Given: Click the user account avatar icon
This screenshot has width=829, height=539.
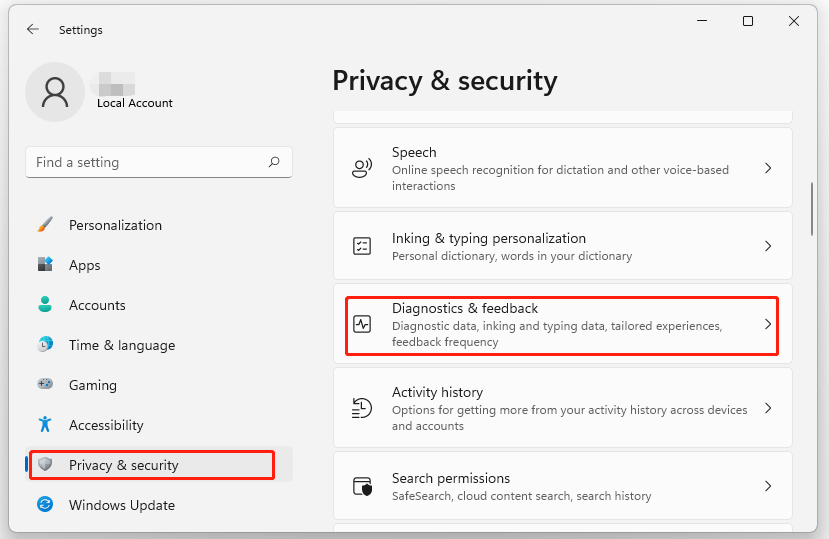Looking at the screenshot, I should point(55,91).
